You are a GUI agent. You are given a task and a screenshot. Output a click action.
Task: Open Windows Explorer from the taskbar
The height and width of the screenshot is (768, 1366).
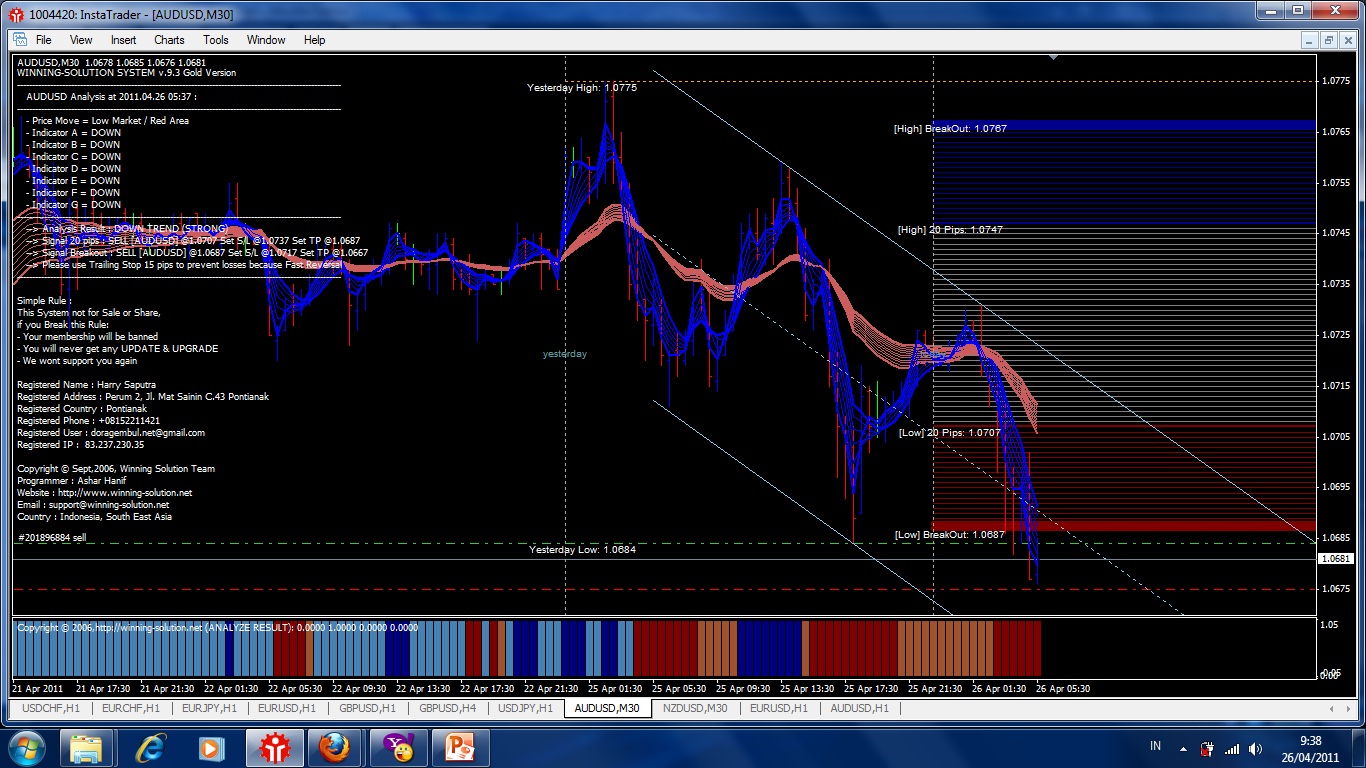point(86,748)
